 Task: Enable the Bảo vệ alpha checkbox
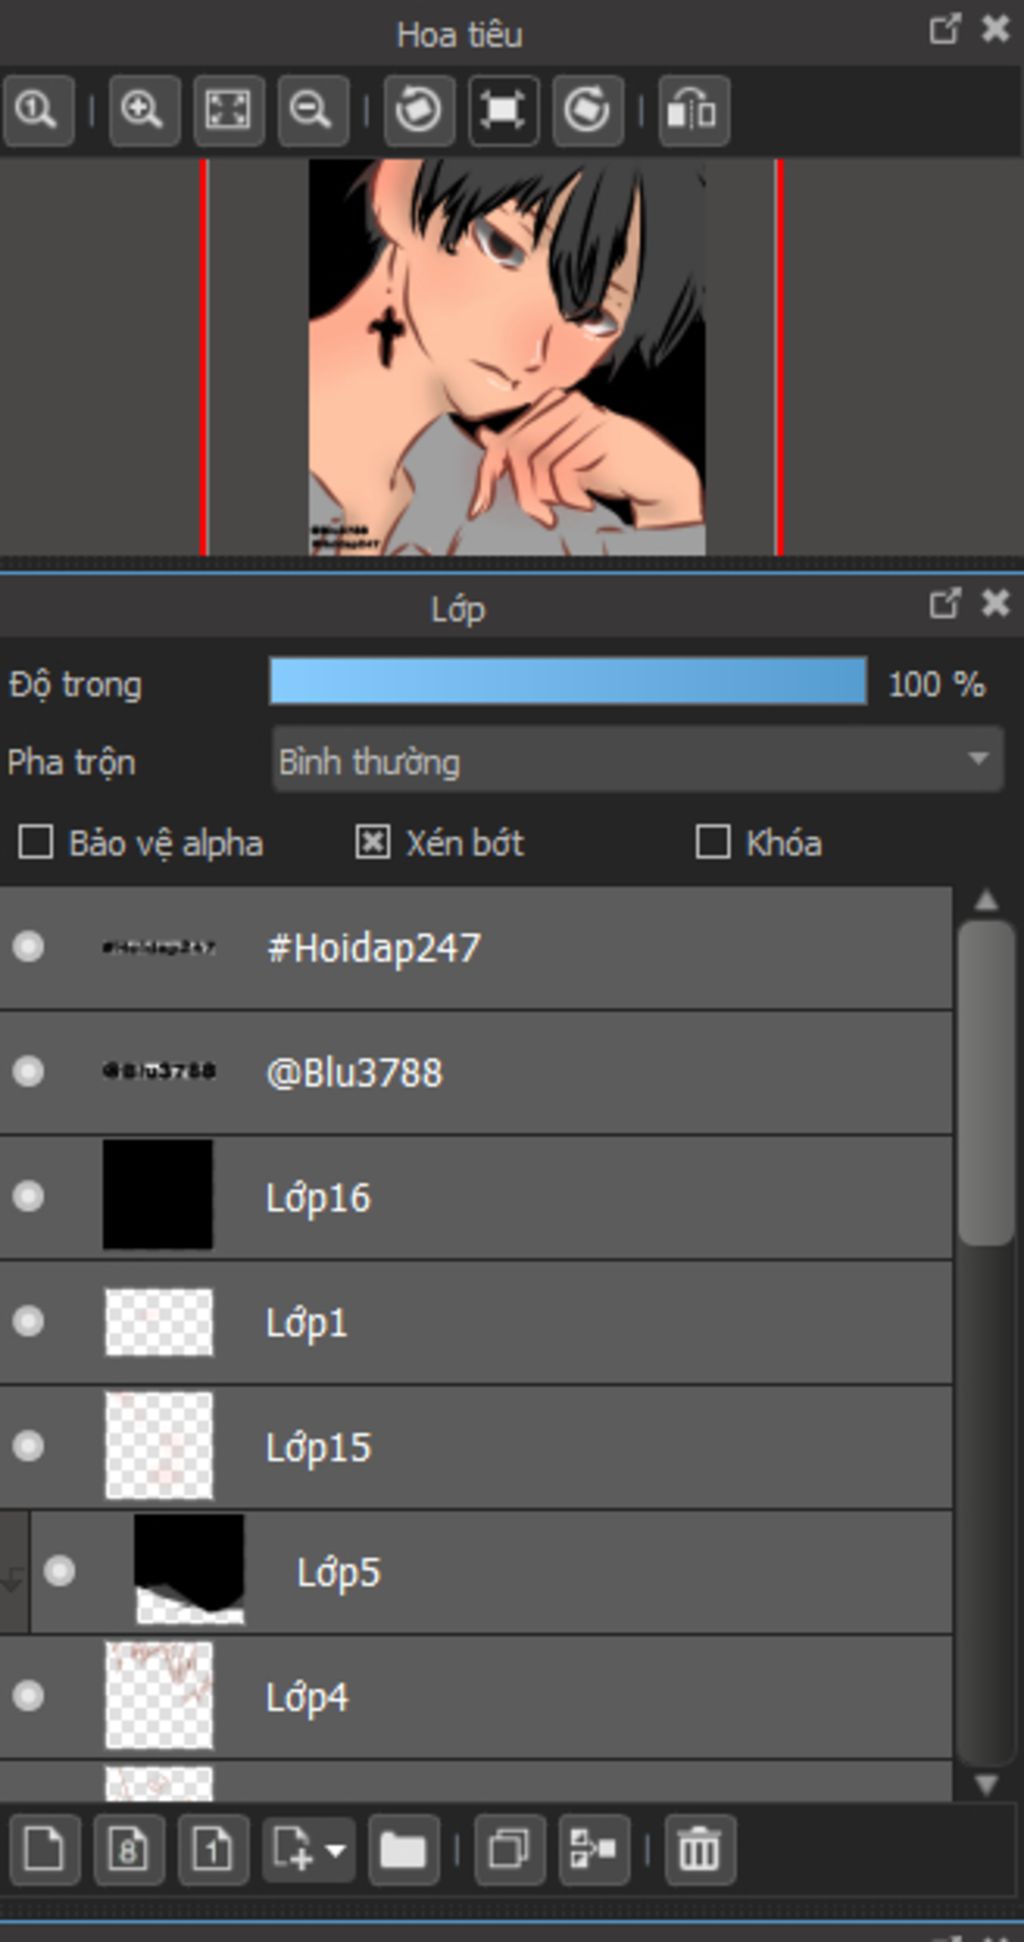pos(36,842)
